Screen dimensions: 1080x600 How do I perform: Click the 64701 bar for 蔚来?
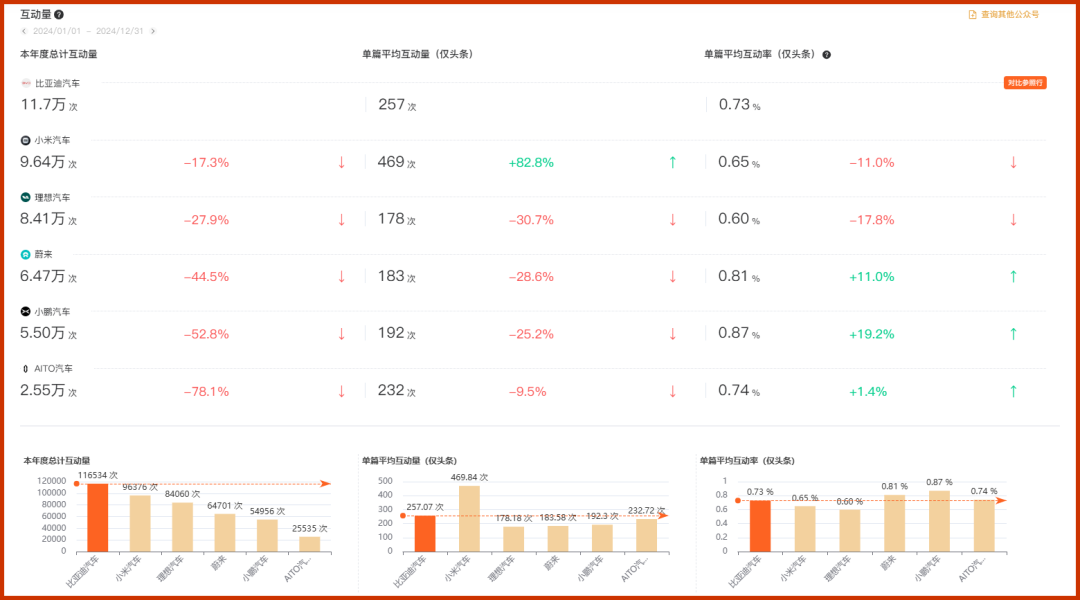[225, 532]
